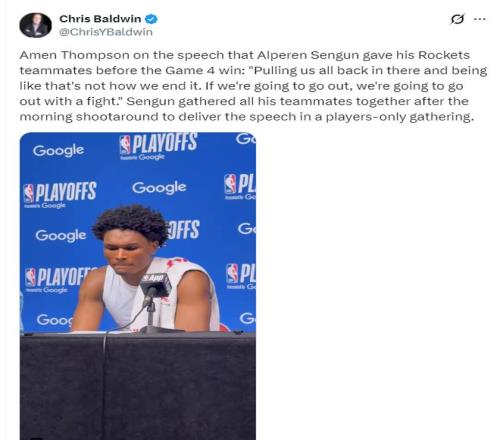Click the top-left Google logo in the backdrop
The width and height of the screenshot is (500, 440).
tap(58, 151)
